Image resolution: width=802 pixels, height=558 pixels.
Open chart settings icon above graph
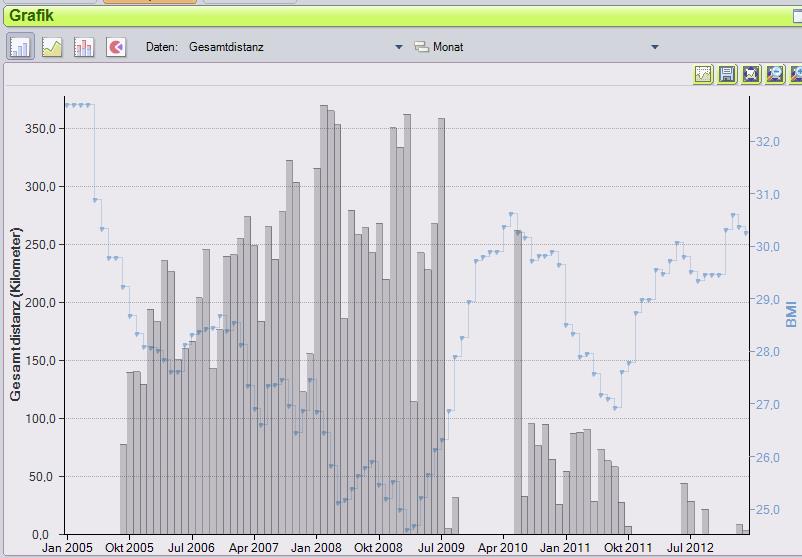point(703,74)
